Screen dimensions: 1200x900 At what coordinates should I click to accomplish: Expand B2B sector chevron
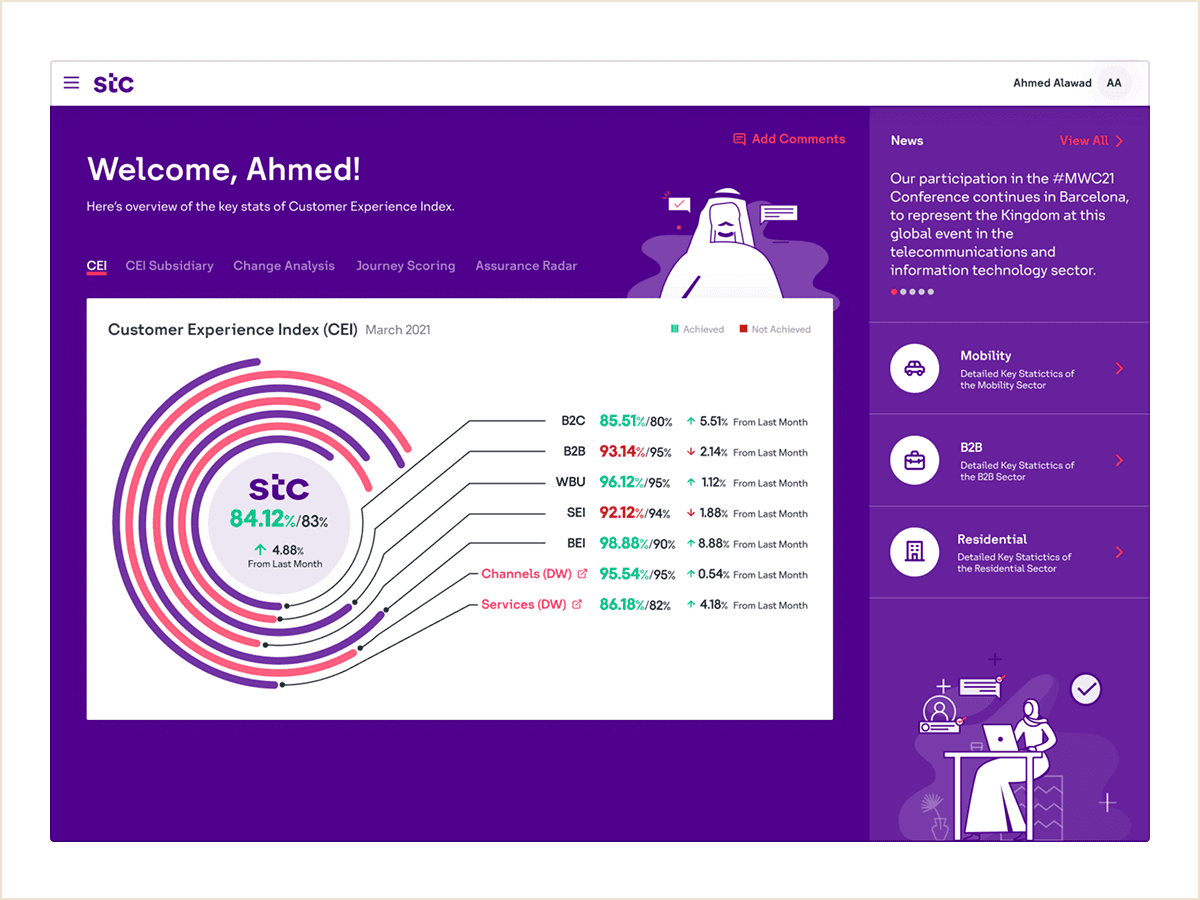(1119, 460)
